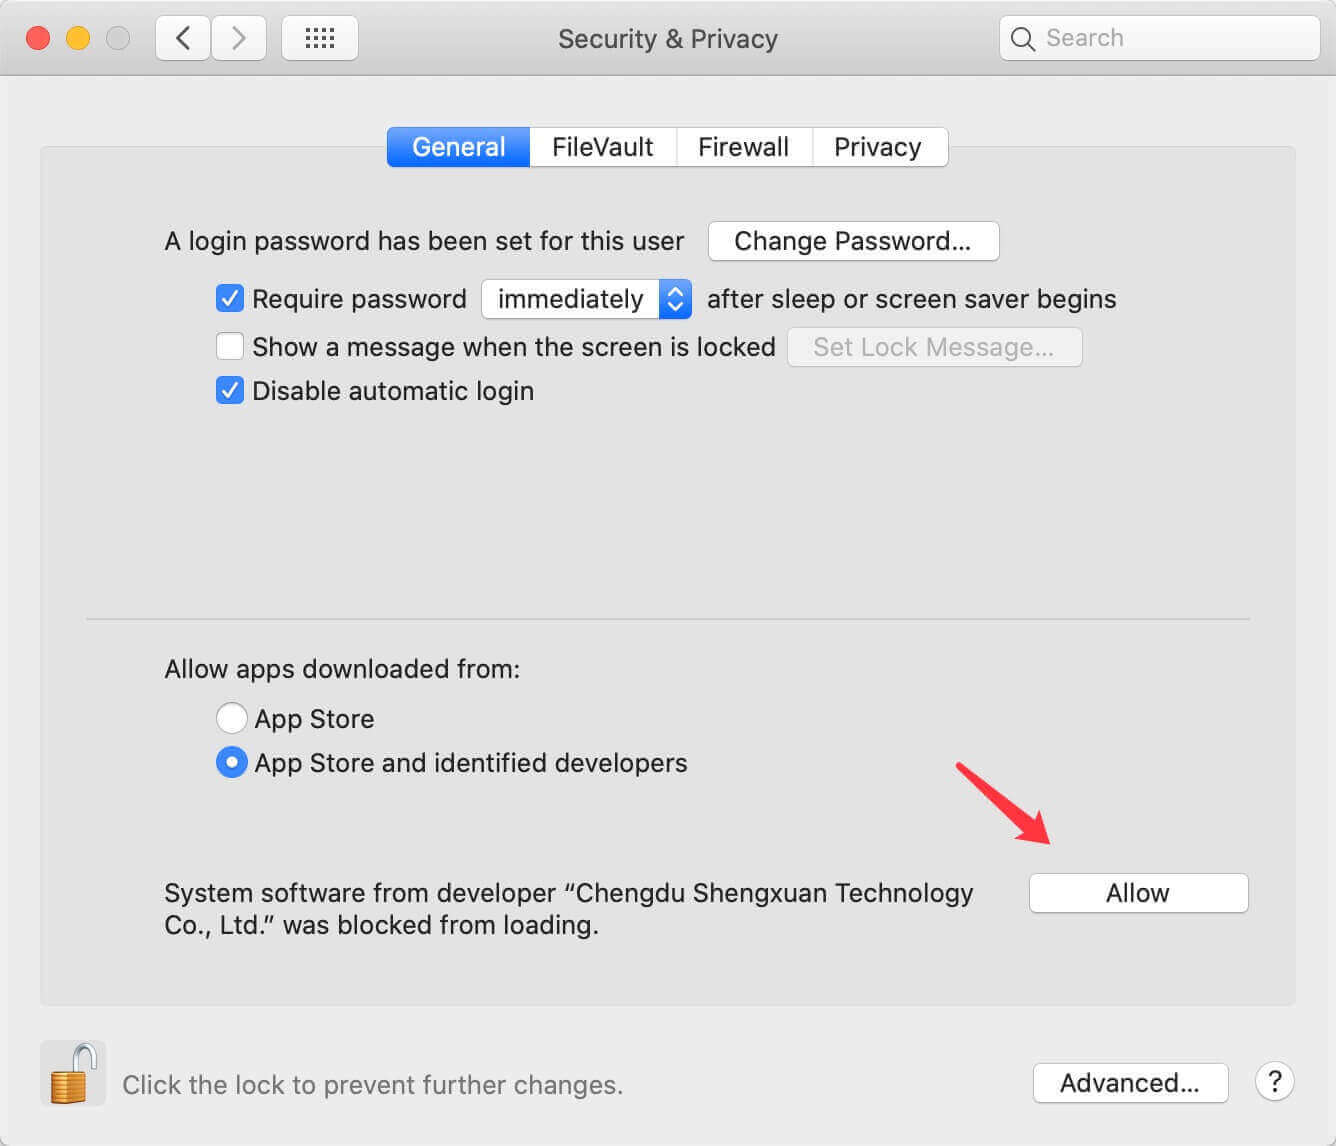This screenshot has height=1146, width=1336.
Task: Click the forward navigation arrow icon
Action: tap(239, 37)
